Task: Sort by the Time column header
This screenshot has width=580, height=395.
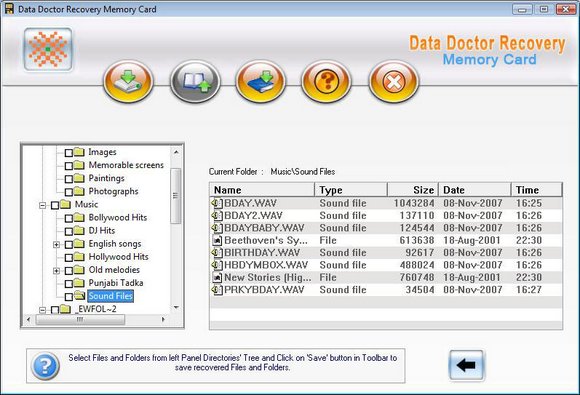Action: (x=536, y=190)
